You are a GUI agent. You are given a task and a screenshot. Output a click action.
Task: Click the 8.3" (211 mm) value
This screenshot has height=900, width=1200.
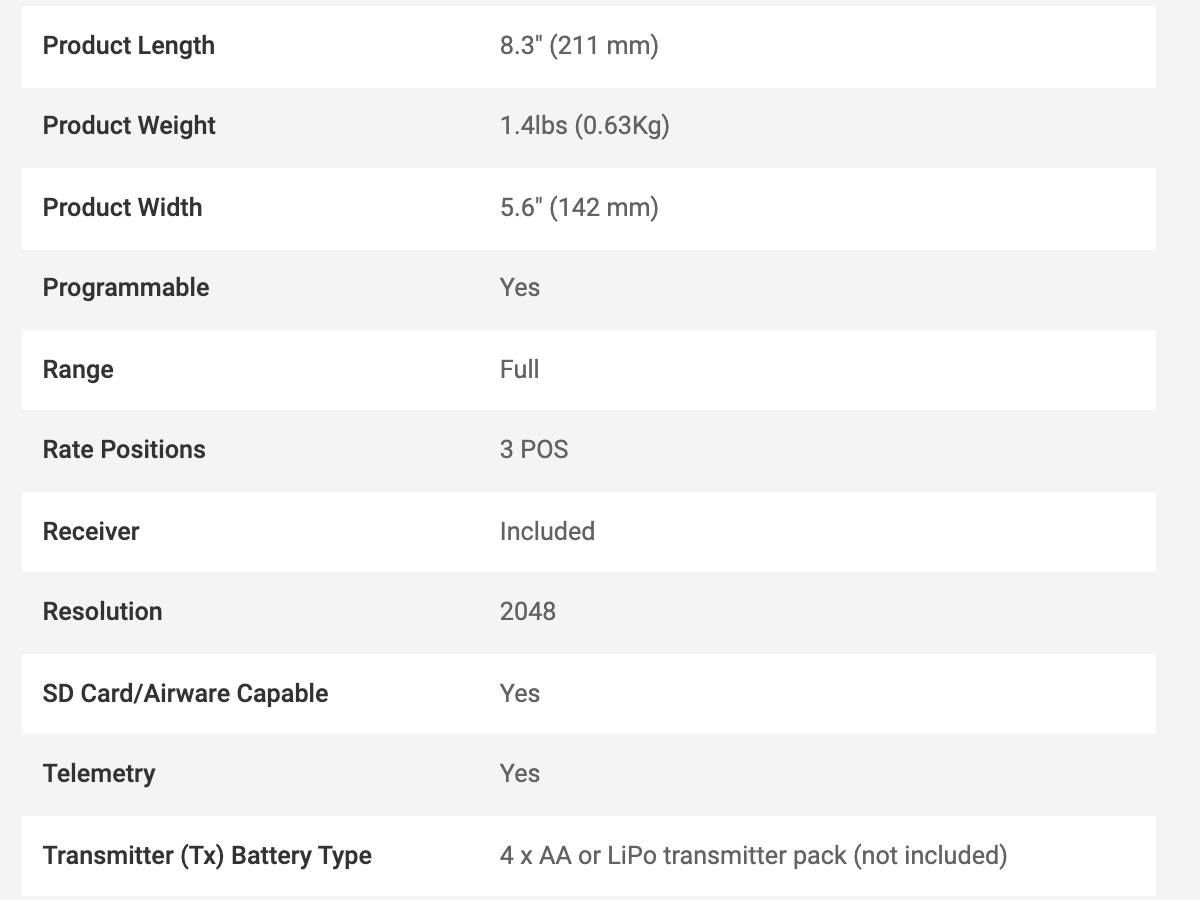pos(579,46)
